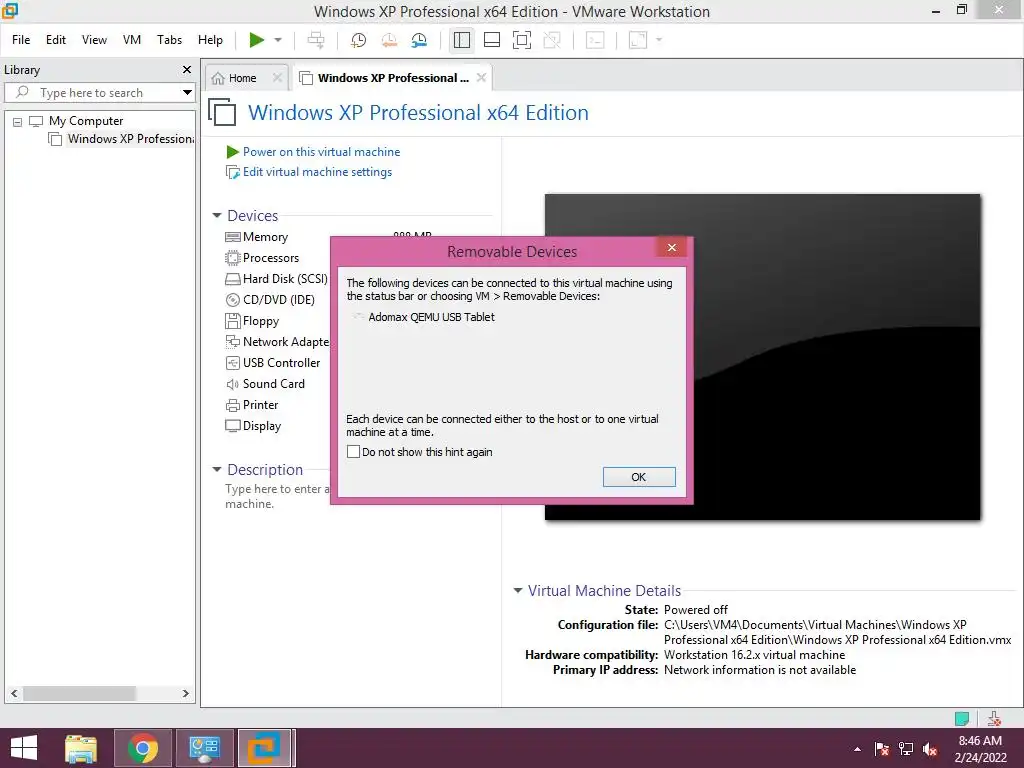Close the Windows XP Professional tab
Image resolution: width=1024 pixels, height=768 pixels.
(481, 78)
